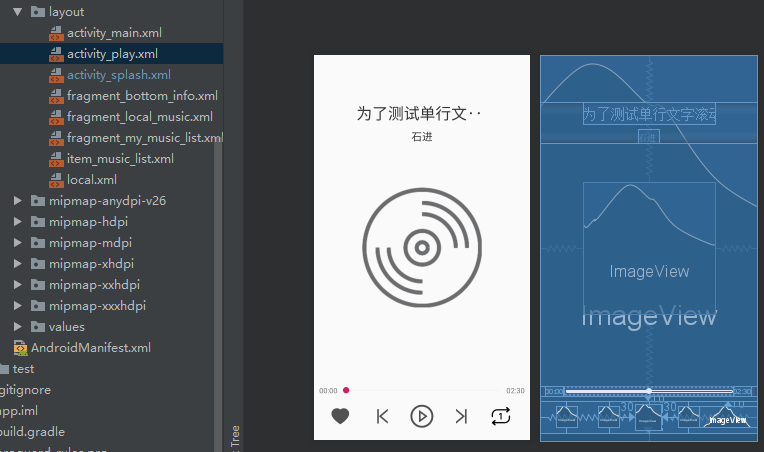Click the previous track icon in preview

tap(382, 416)
